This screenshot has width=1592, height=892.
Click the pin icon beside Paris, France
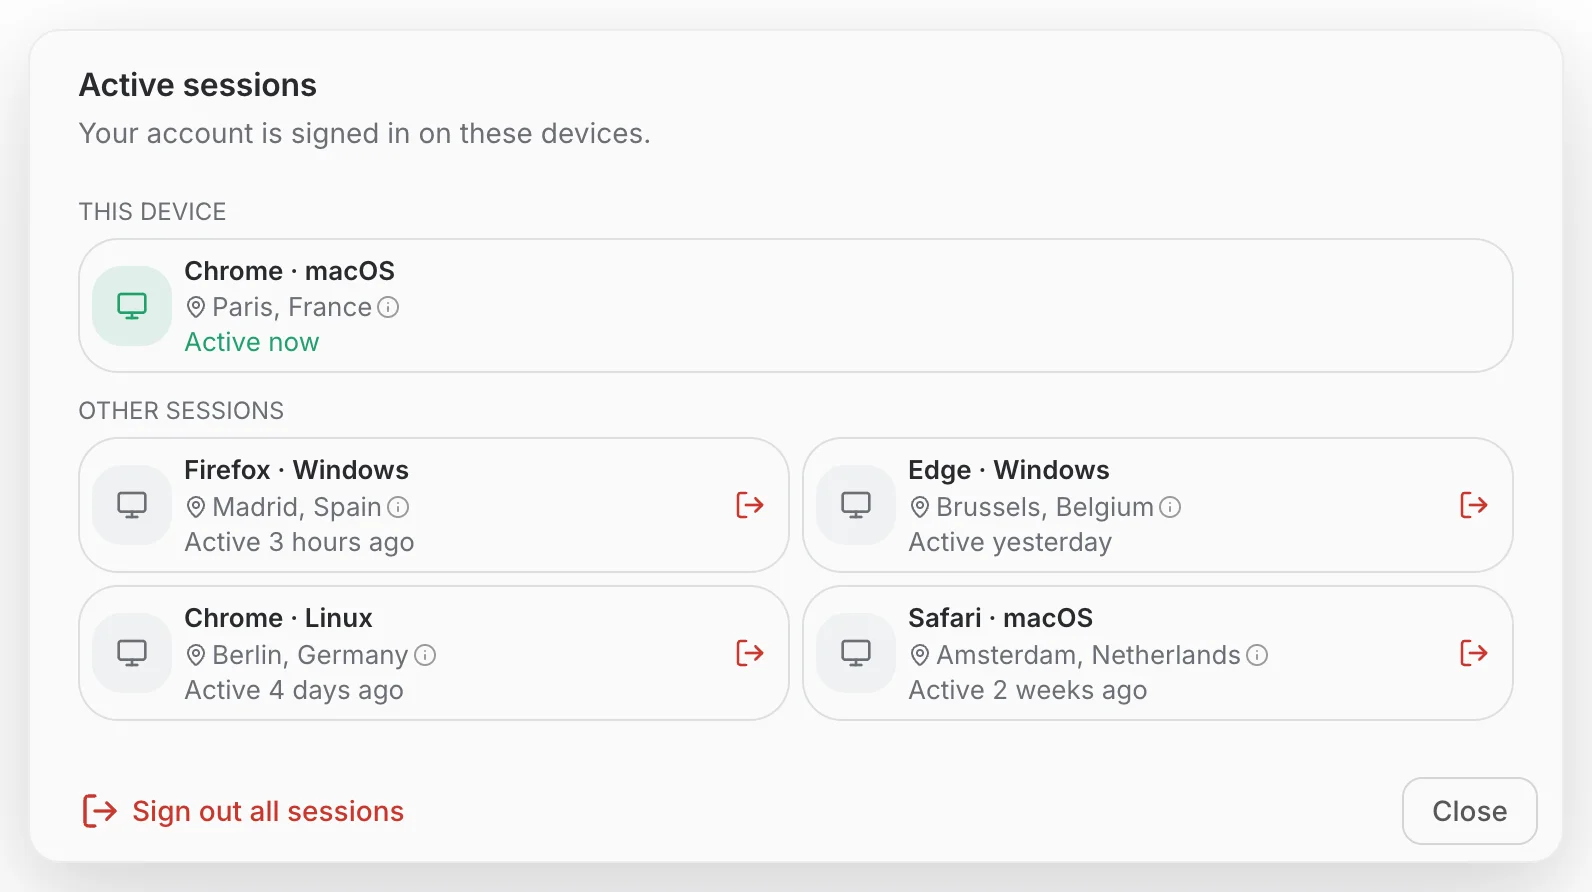tap(196, 307)
